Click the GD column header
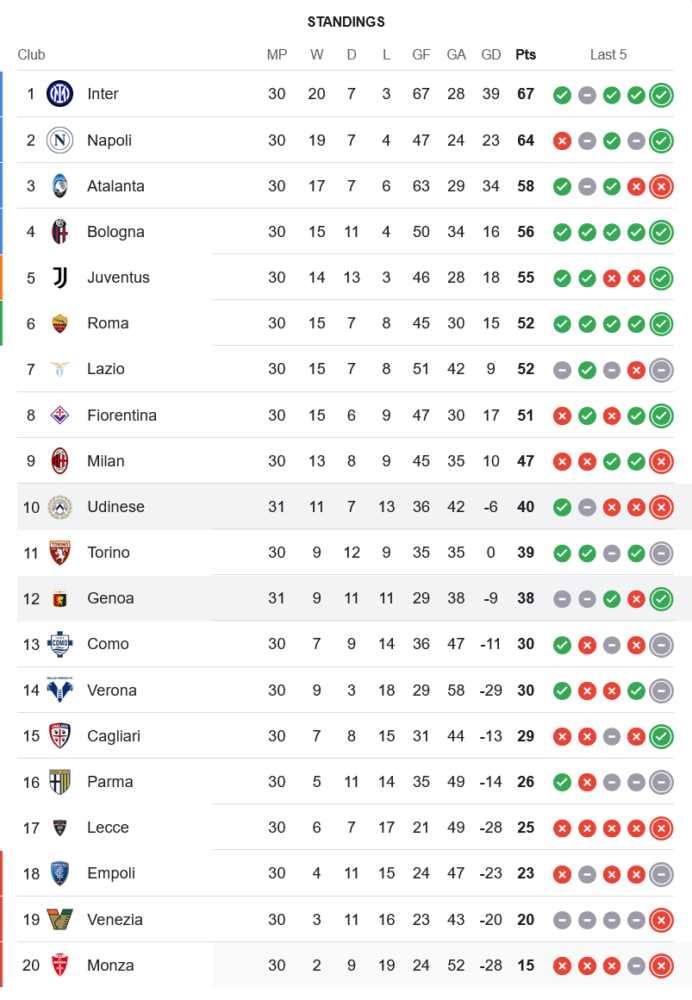Image resolution: width=692 pixels, height=1000 pixels. 491,55
